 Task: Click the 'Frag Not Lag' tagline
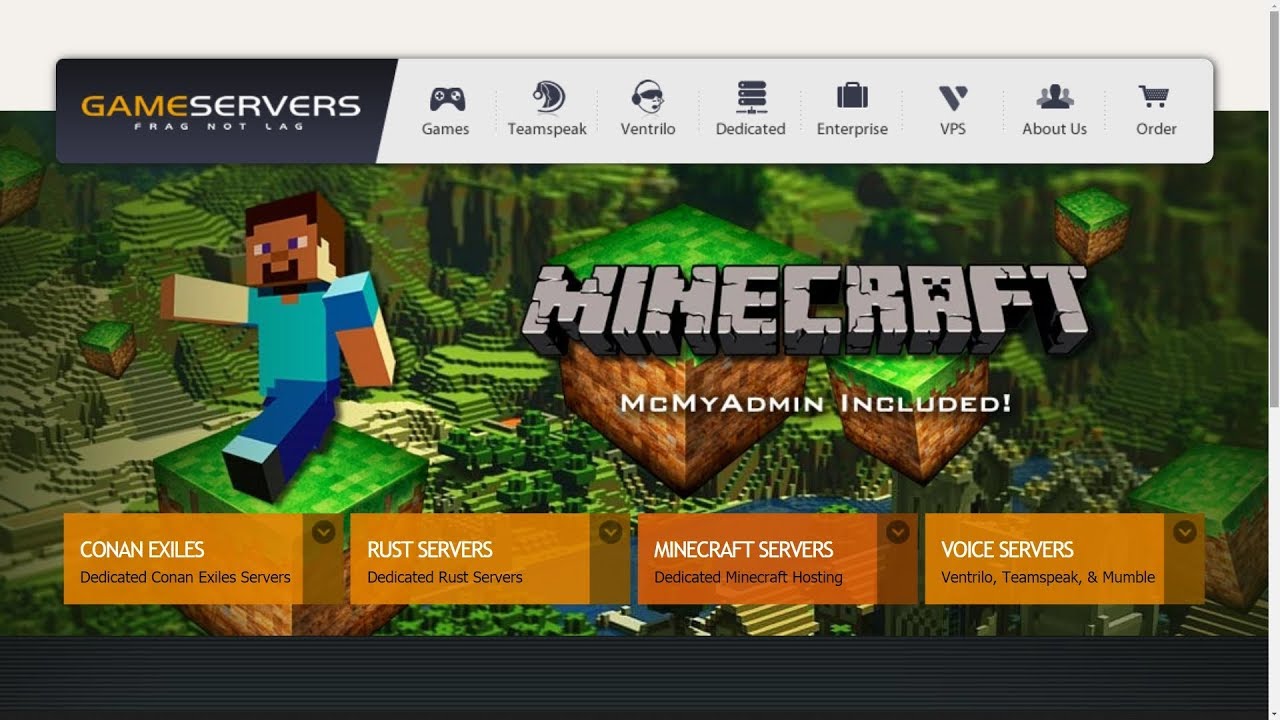pyautogui.click(x=220, y=126)
